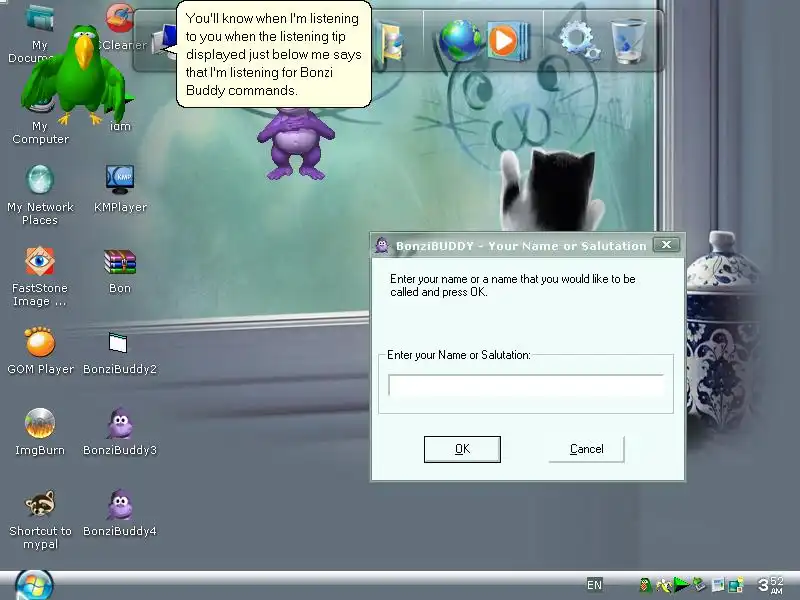Click the Bonzi listening tip speech balloon
Viewport: 800px width, 600px height.
click(273, 54)
